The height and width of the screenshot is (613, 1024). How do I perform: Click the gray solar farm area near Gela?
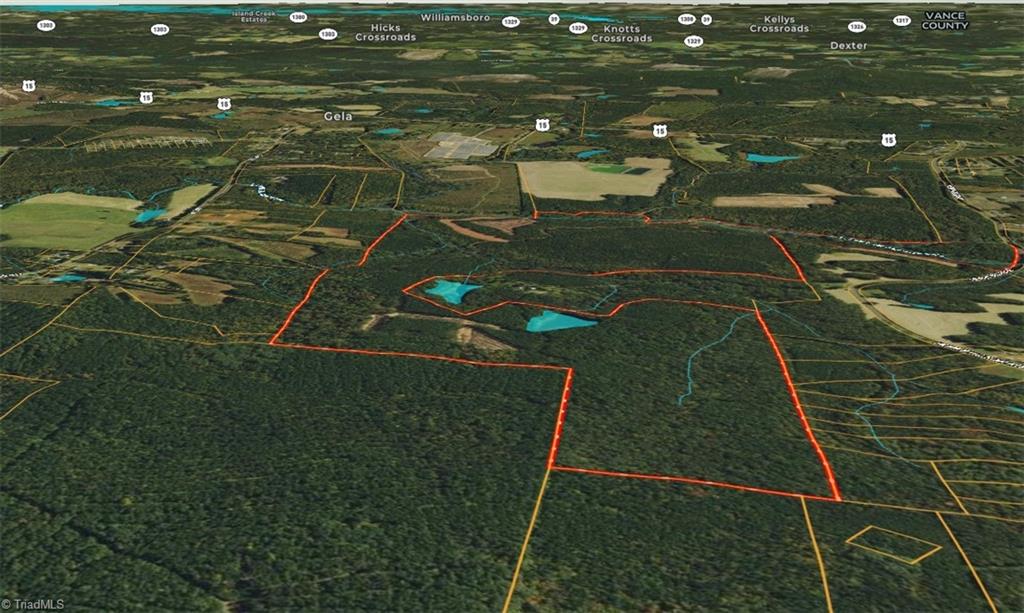coord(461,146)
